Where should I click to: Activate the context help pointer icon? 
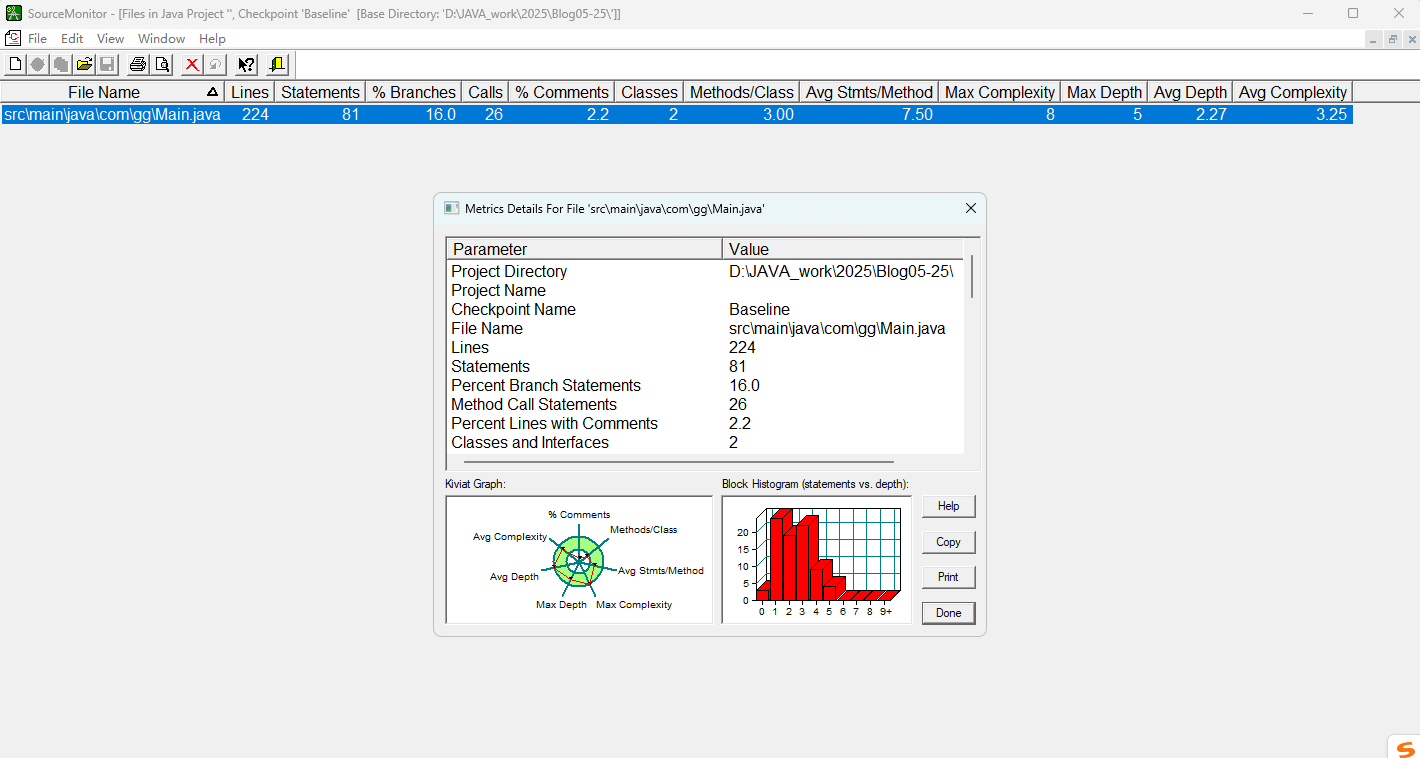(246, 65)
